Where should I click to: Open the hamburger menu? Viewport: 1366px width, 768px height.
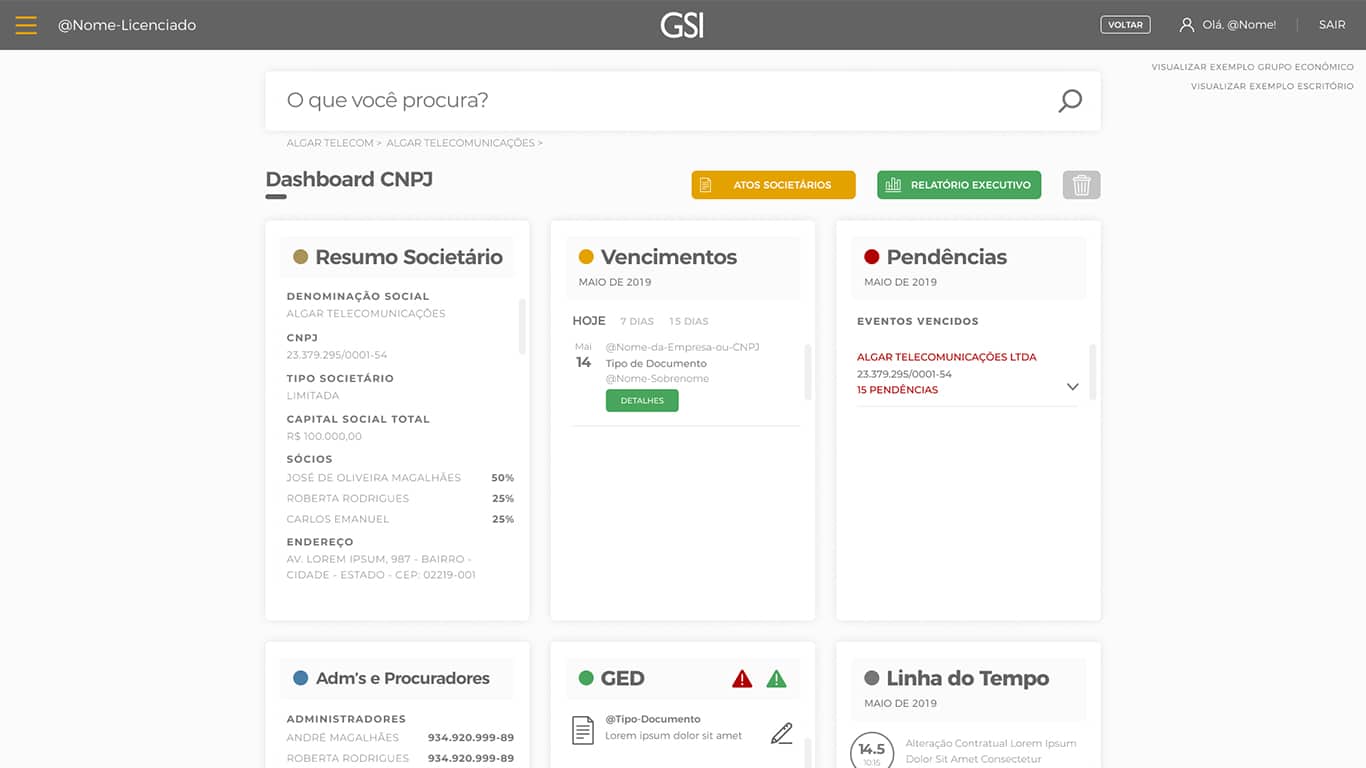tap(26, 25)
